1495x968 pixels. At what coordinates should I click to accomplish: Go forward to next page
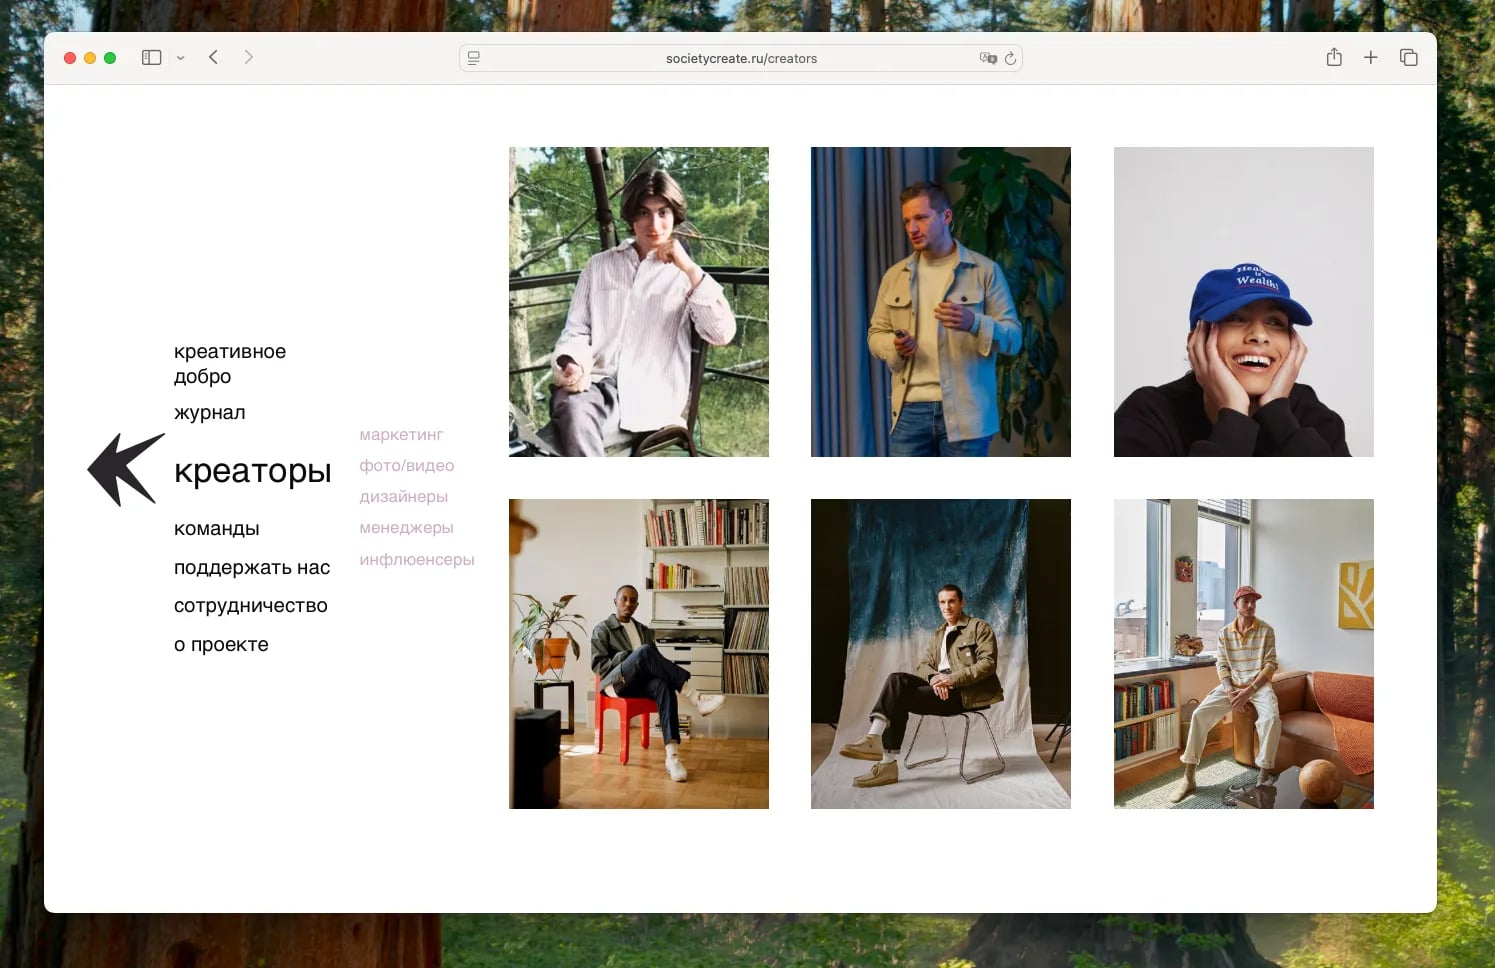[249, 57]
